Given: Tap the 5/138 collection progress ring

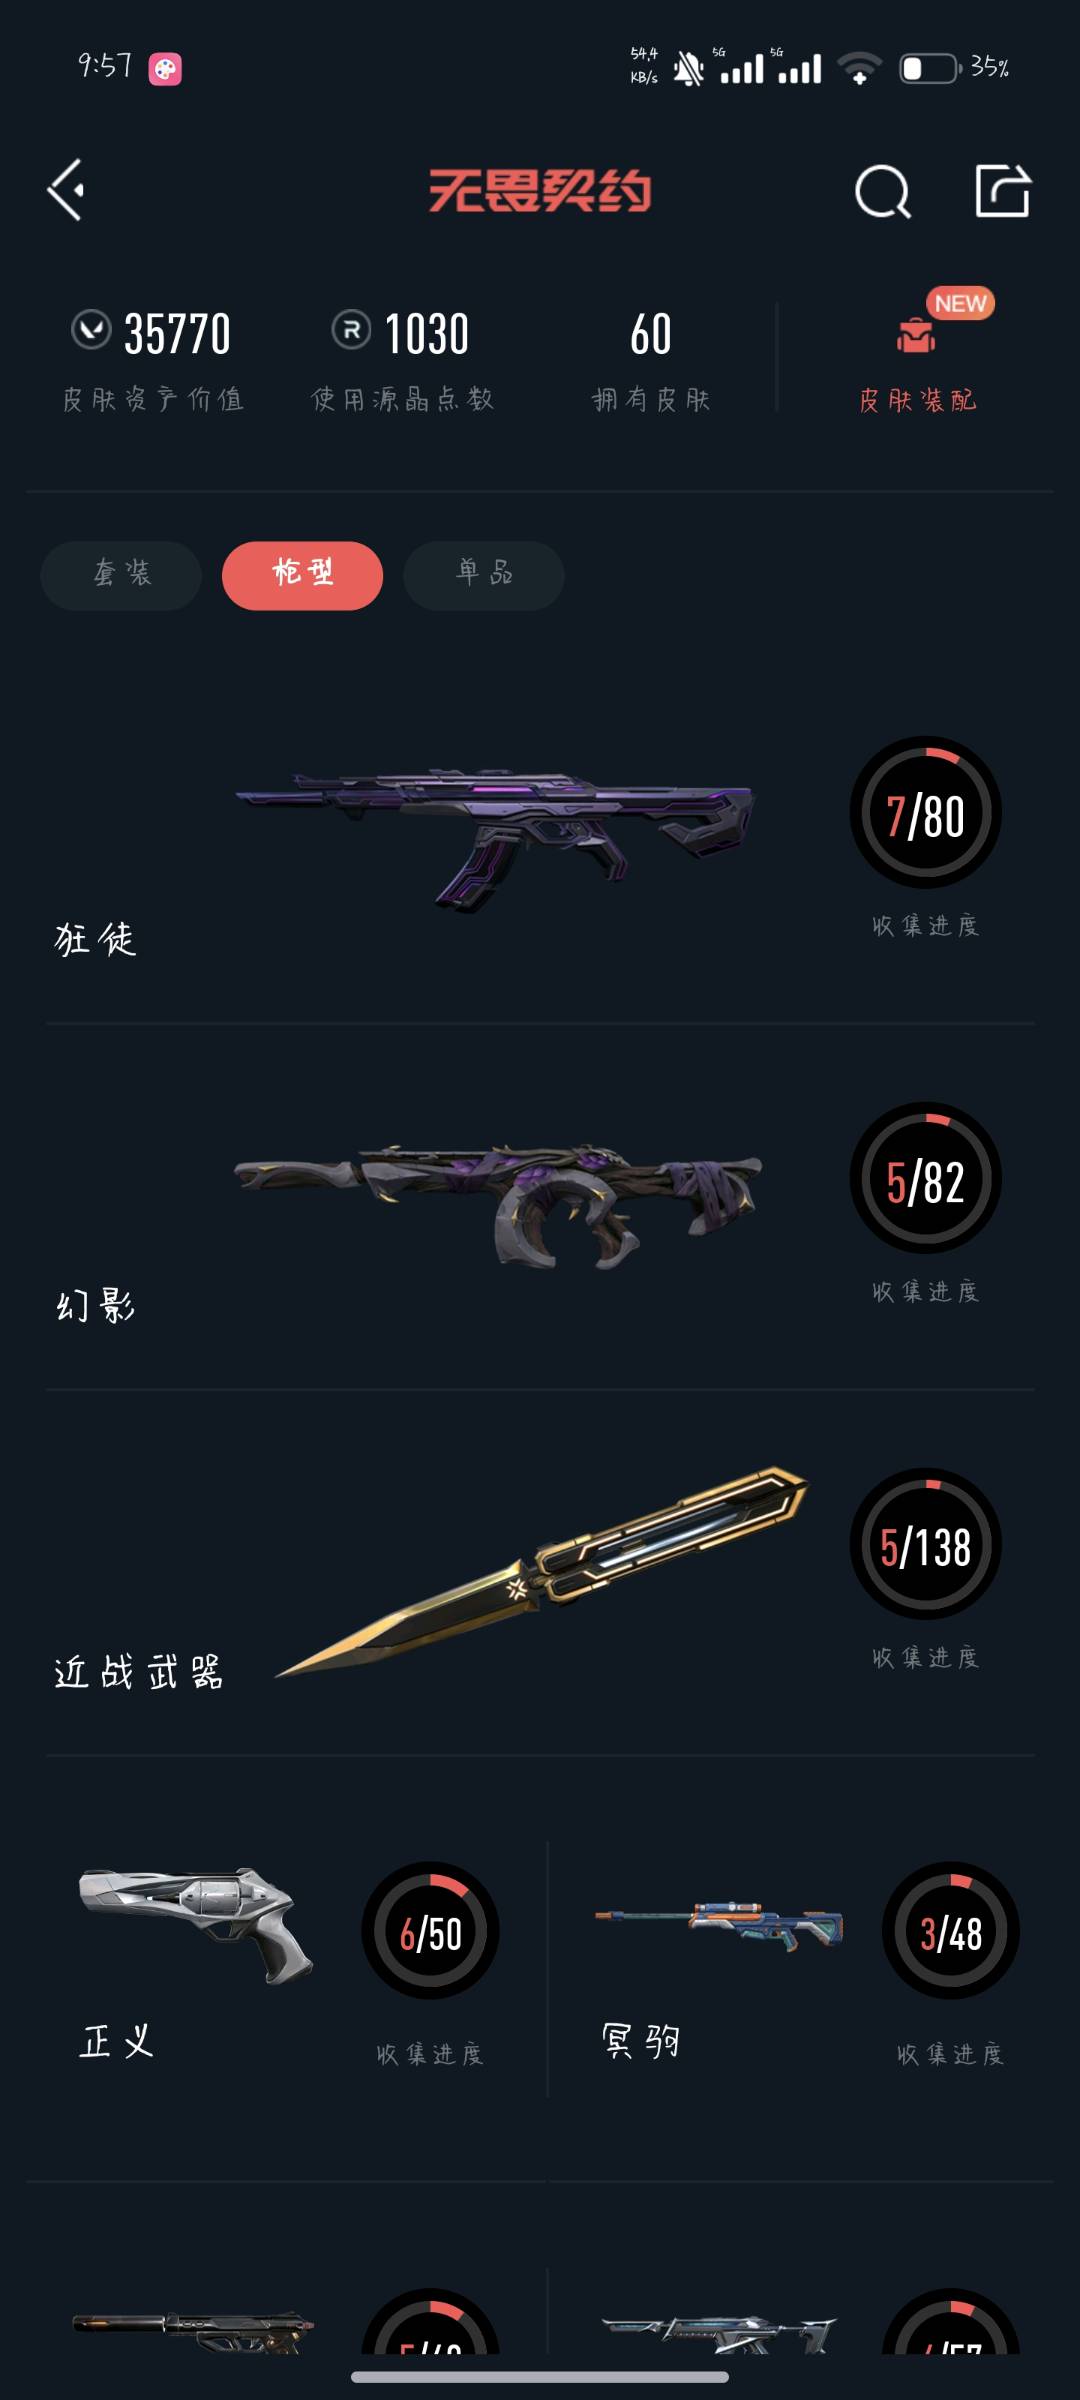Looking at the screenshot, I should (925, 1544).
